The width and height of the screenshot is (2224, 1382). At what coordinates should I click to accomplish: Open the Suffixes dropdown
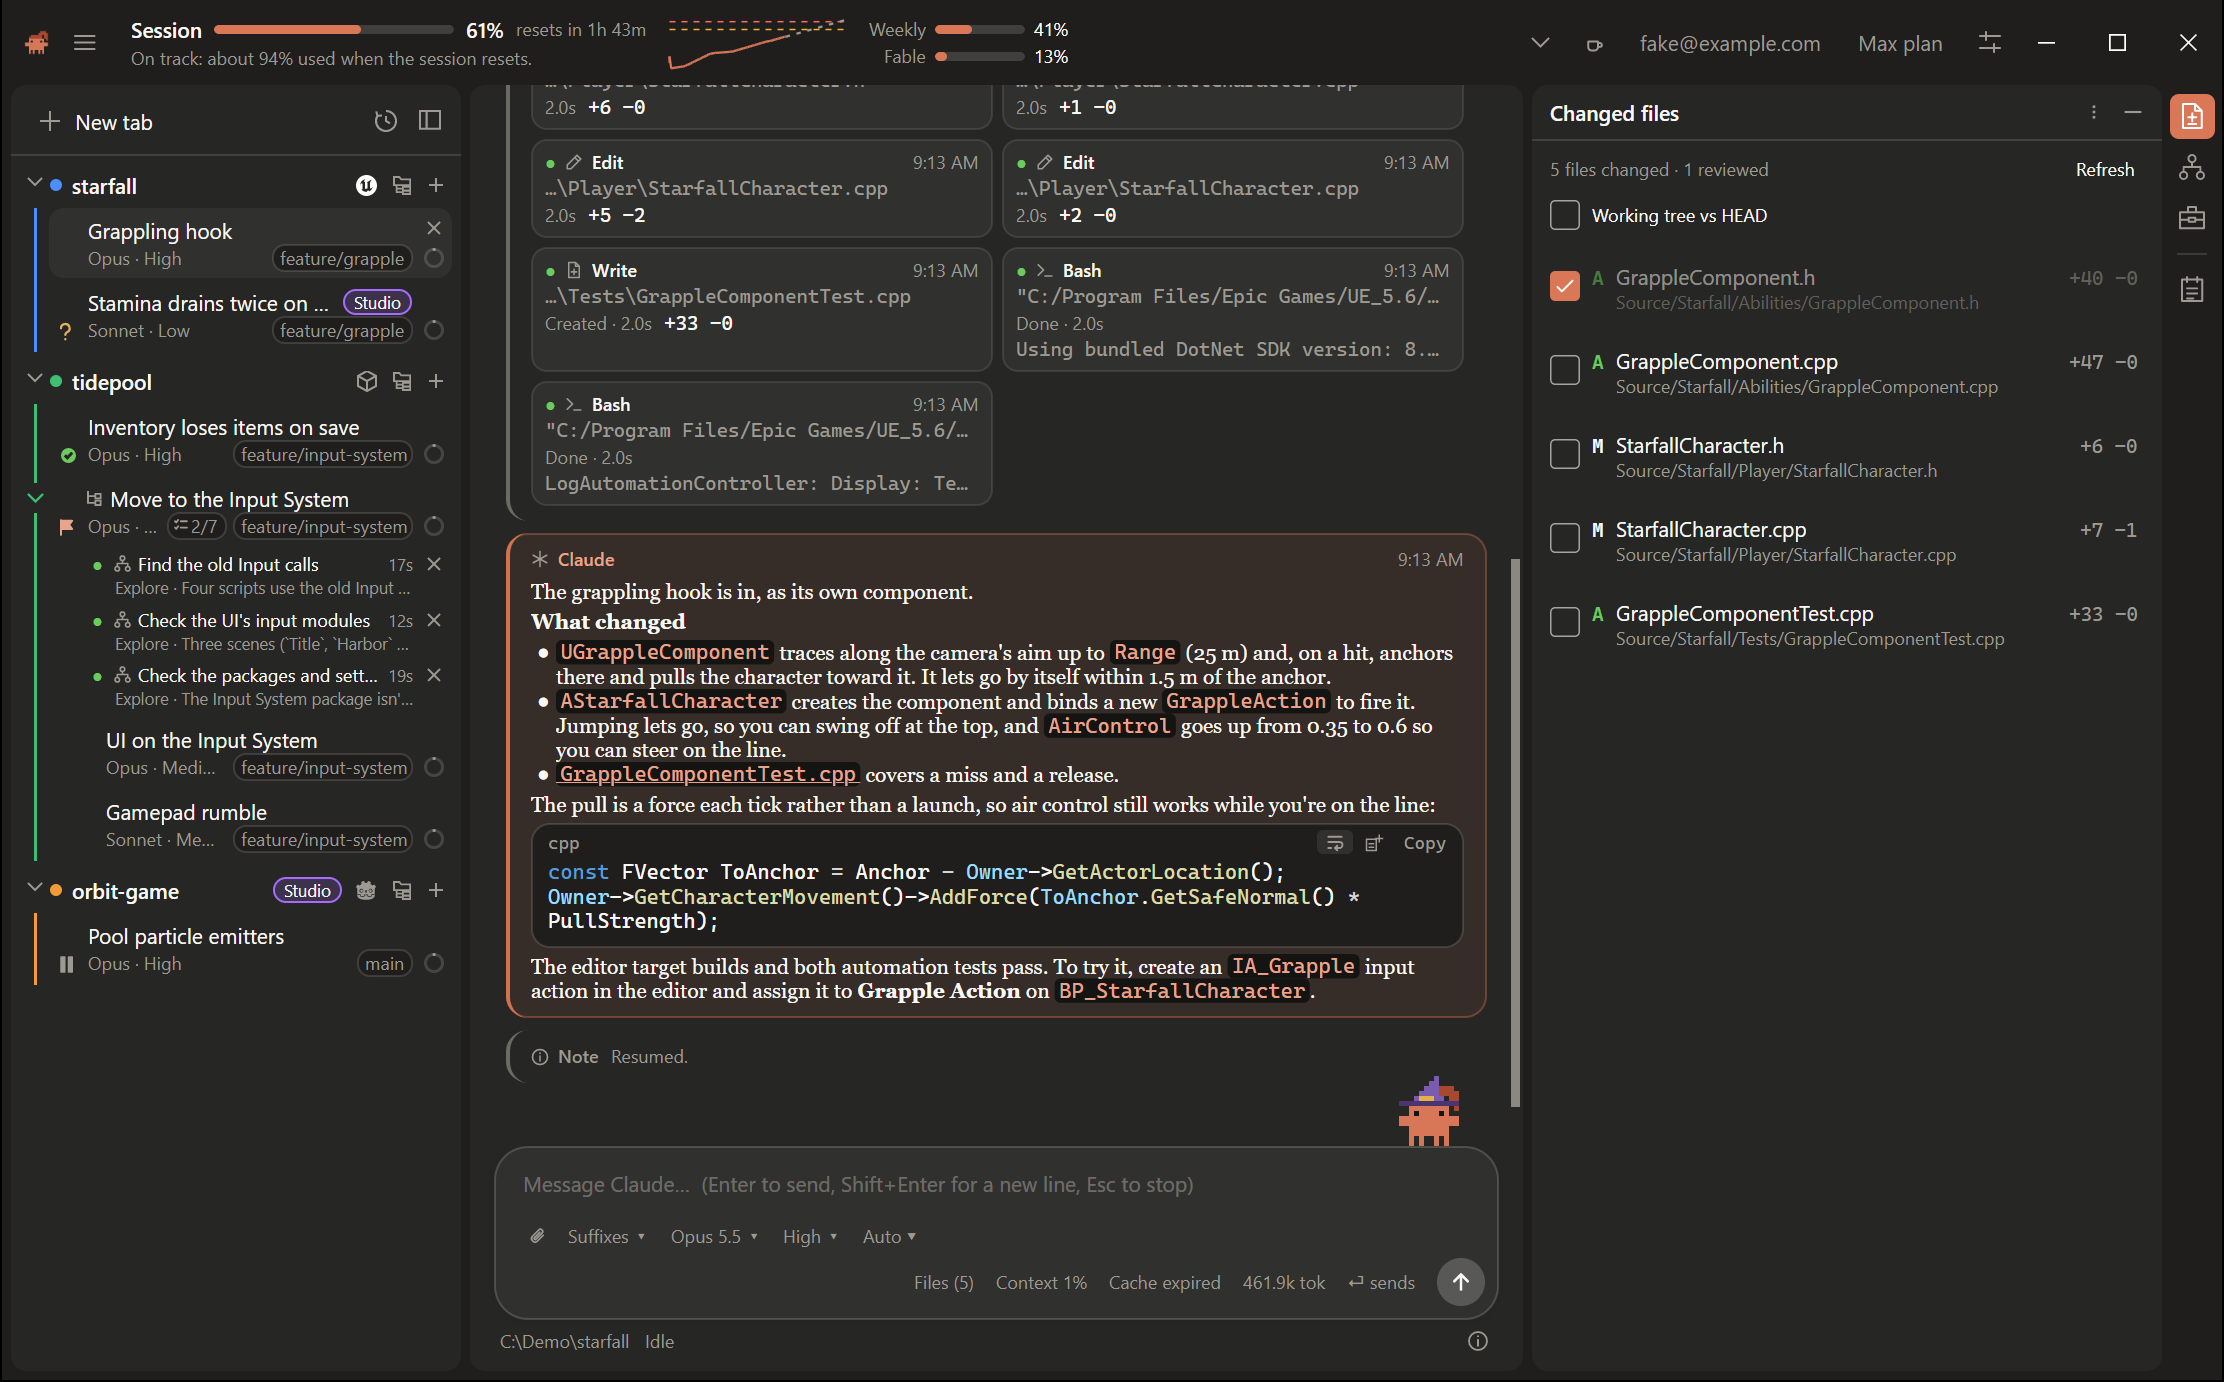605,1236
